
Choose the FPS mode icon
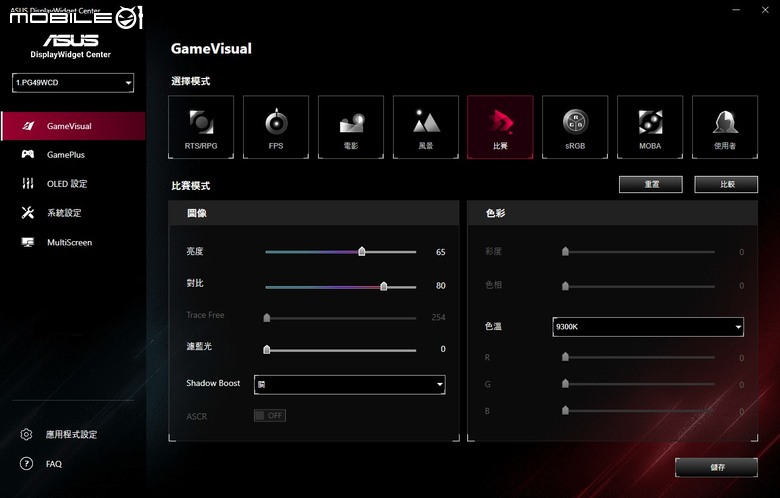pos(276,127)
